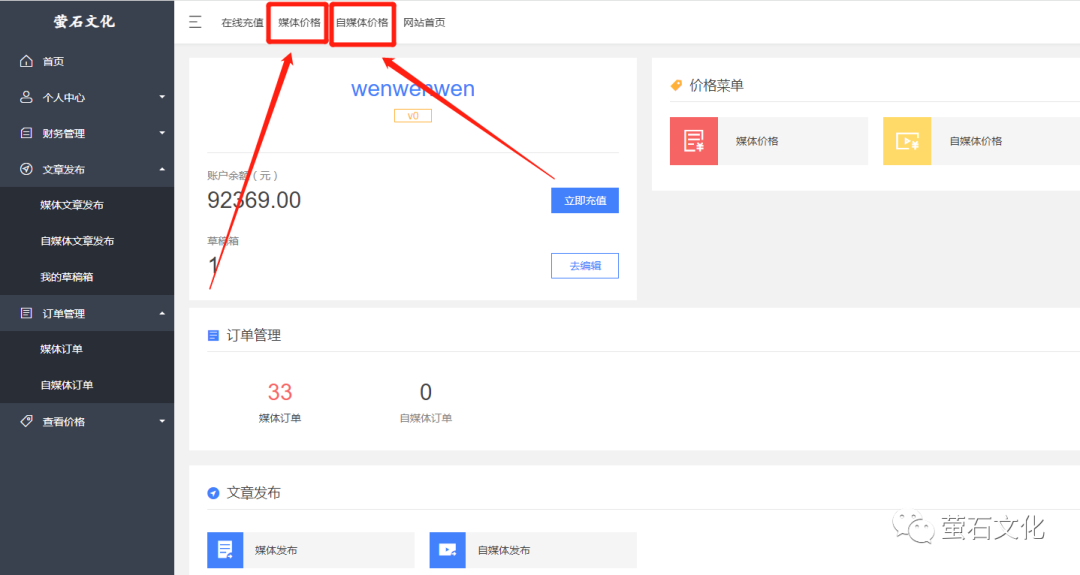Click the 自媒体发布 card label
This screenshot has width=1080, height=575.
tap(504, 550)
